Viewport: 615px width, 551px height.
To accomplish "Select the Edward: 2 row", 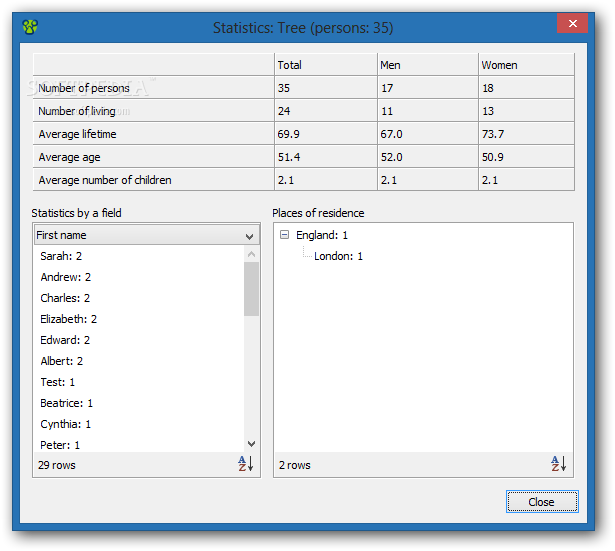I will pos(139,340).
